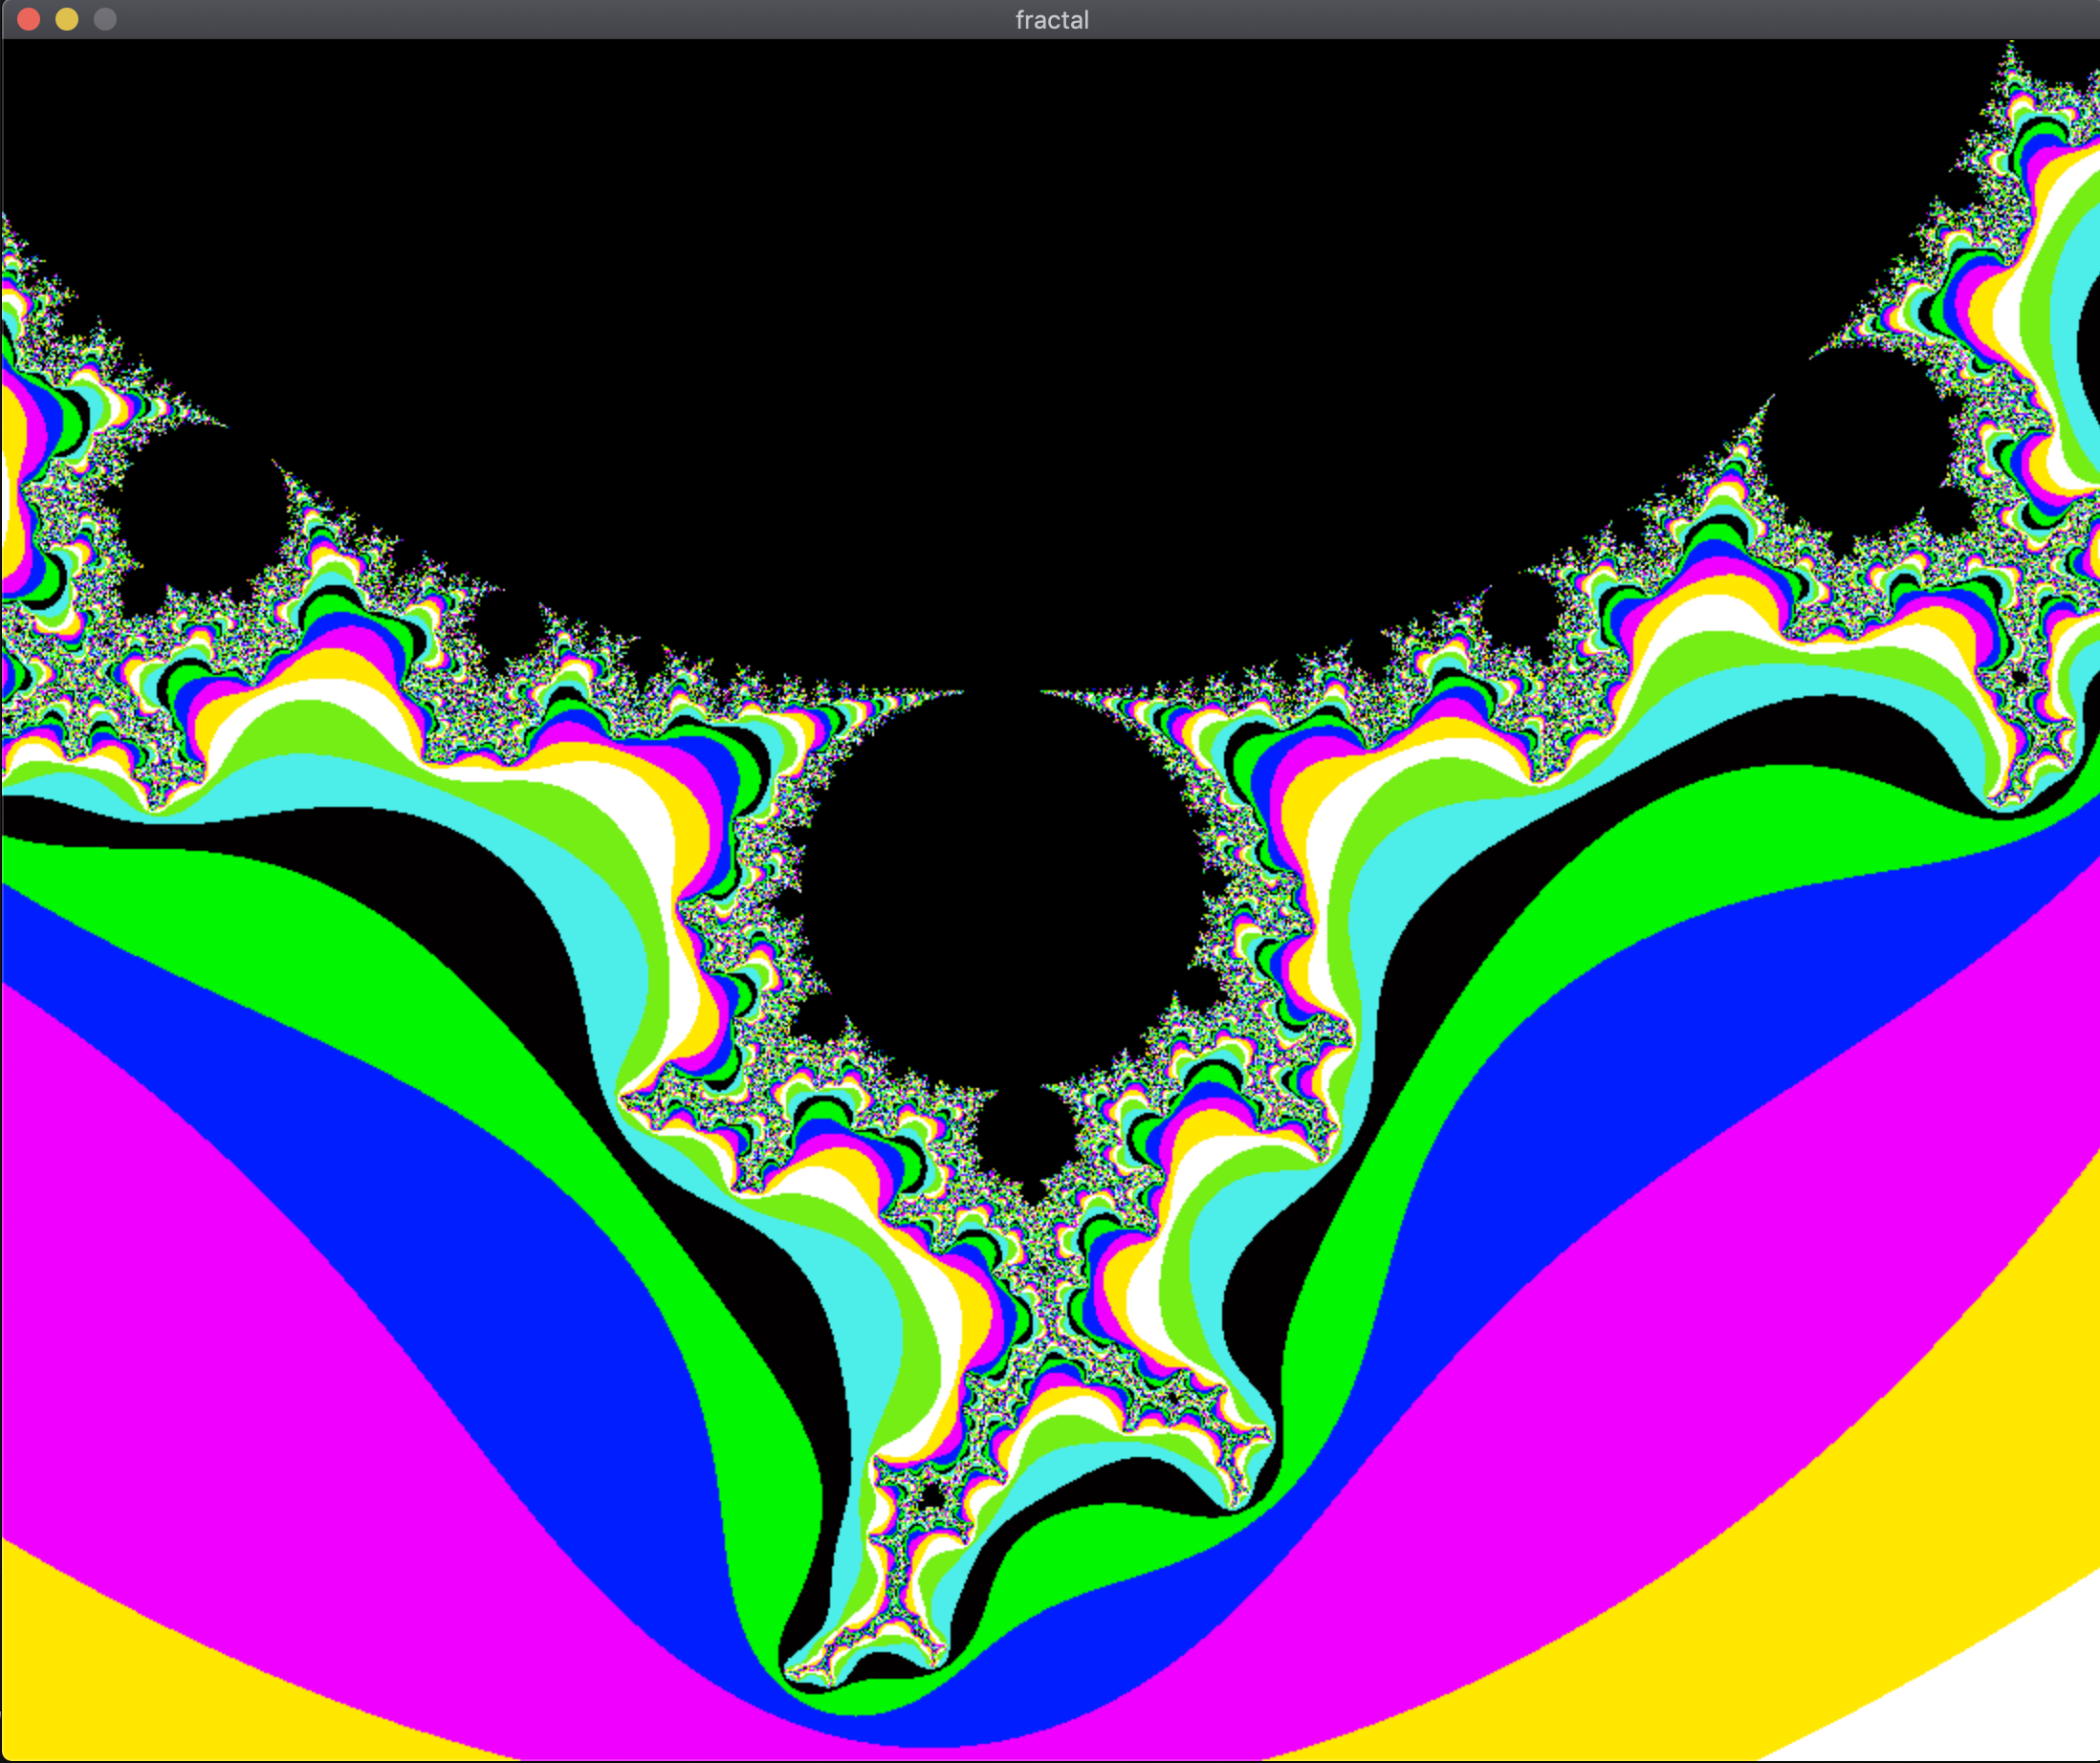Click center of the large round black bulb
This screenshot has height=1763, width=2100.
pos(1000,890)
